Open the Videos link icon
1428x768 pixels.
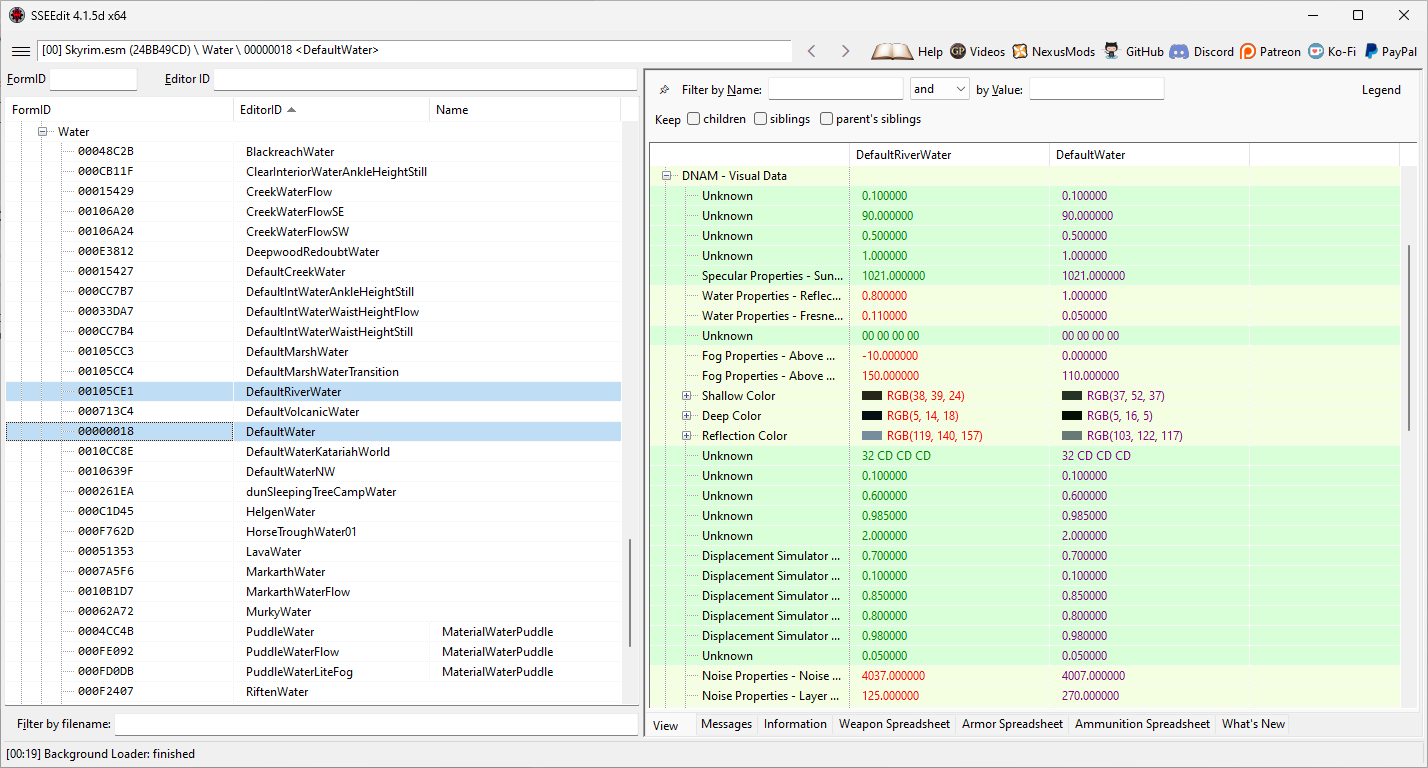(958, 51)
